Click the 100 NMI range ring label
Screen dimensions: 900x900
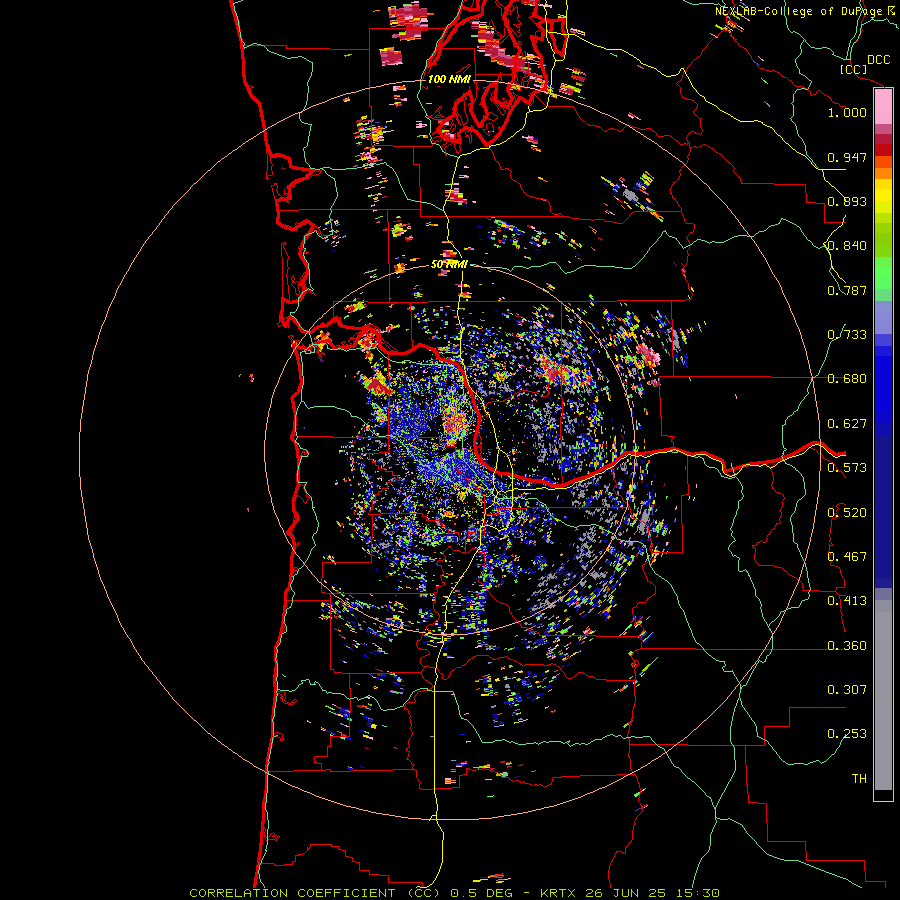[449, 79]
